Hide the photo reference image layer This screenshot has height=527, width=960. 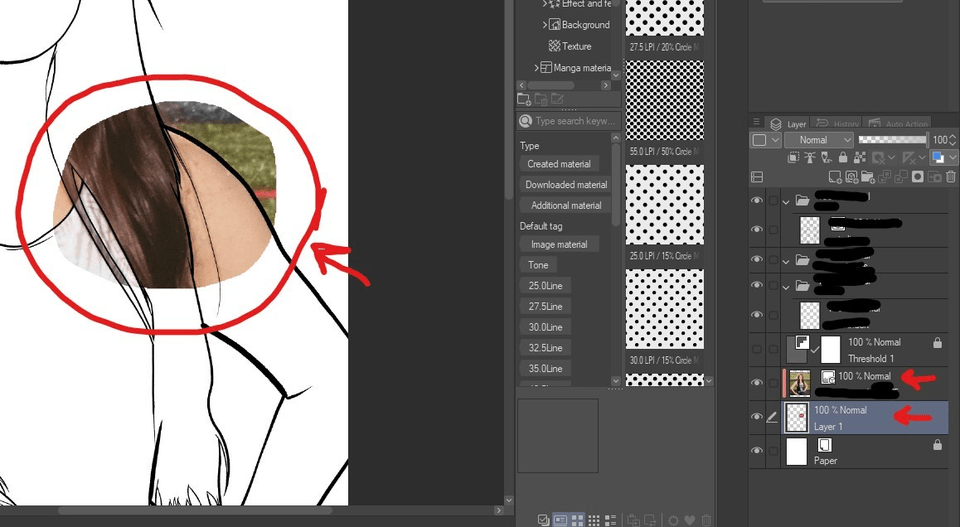(x=757, y=383)
